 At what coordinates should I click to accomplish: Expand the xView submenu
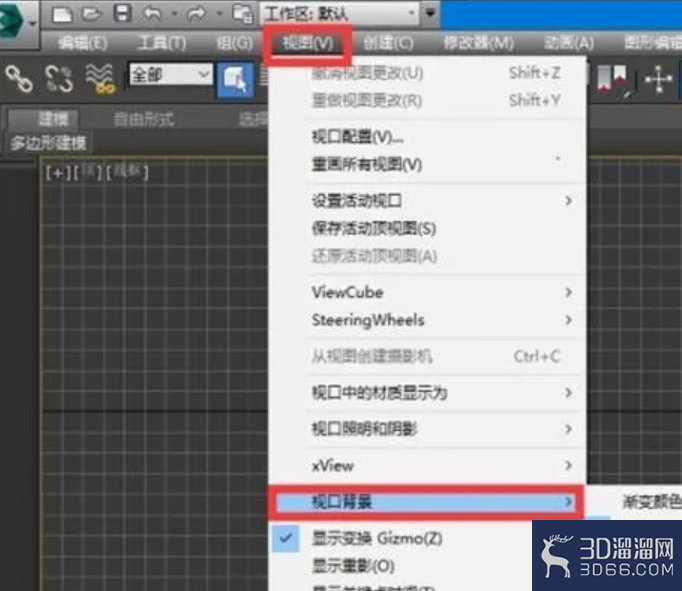[x=427, y=466]
